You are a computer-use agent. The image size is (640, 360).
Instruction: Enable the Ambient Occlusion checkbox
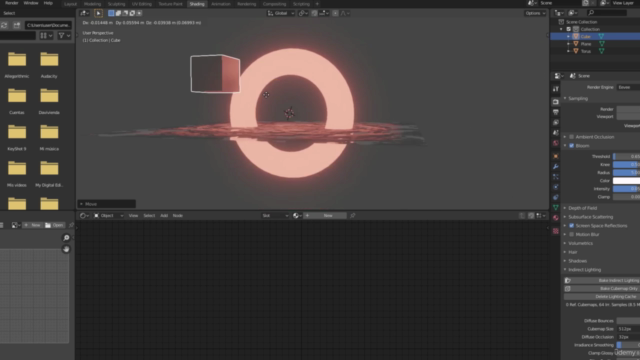571,137
